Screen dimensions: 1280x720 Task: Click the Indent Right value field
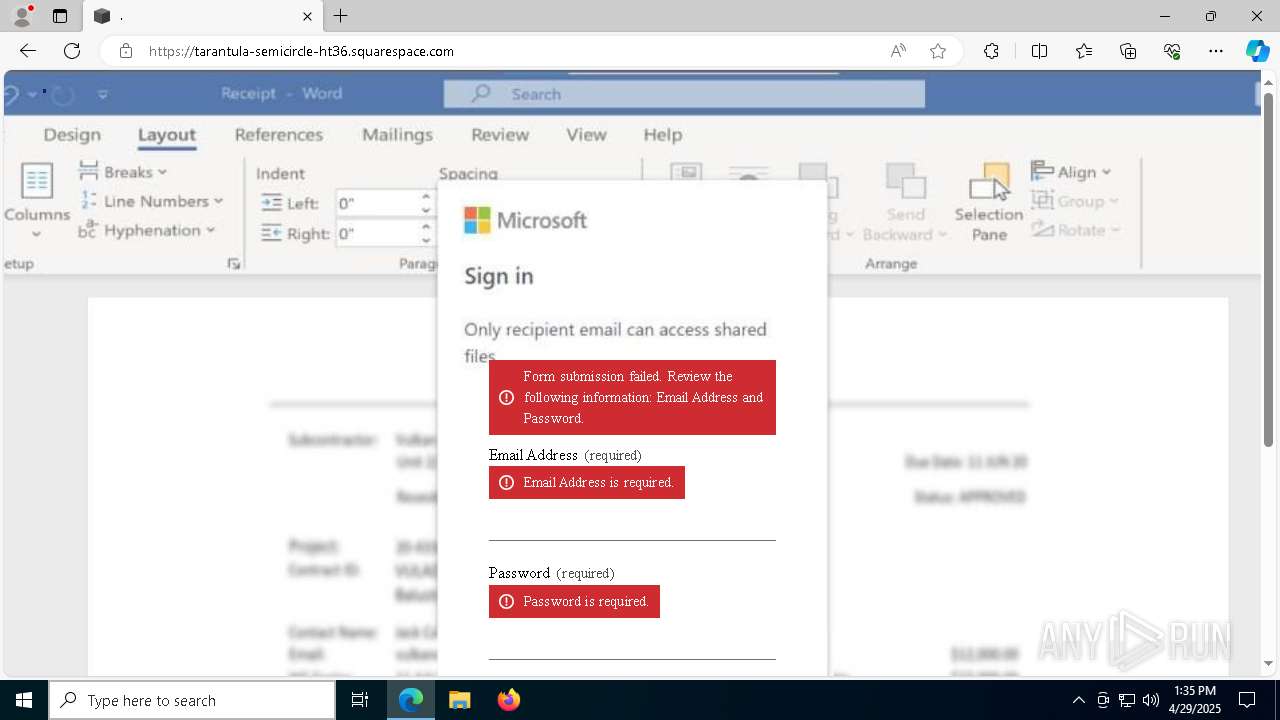pyautogui.click(x=375, y=233)
